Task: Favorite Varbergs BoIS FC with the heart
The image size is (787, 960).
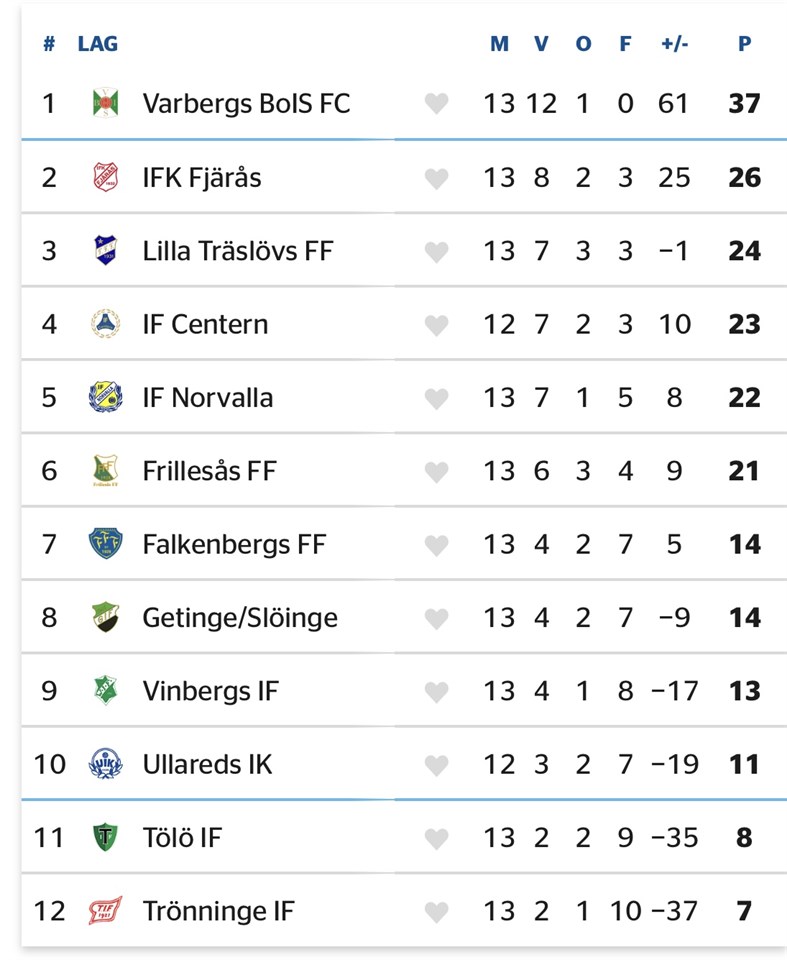Action: (x=436, y=104)
